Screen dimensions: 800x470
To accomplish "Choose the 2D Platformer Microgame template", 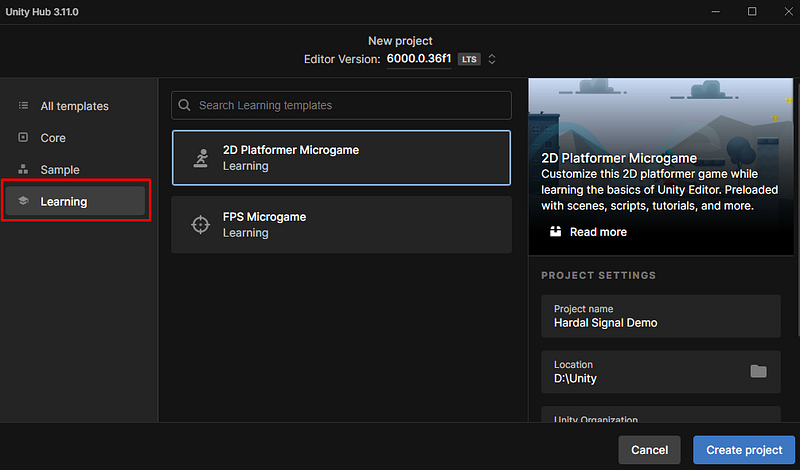I will [341, 158].
